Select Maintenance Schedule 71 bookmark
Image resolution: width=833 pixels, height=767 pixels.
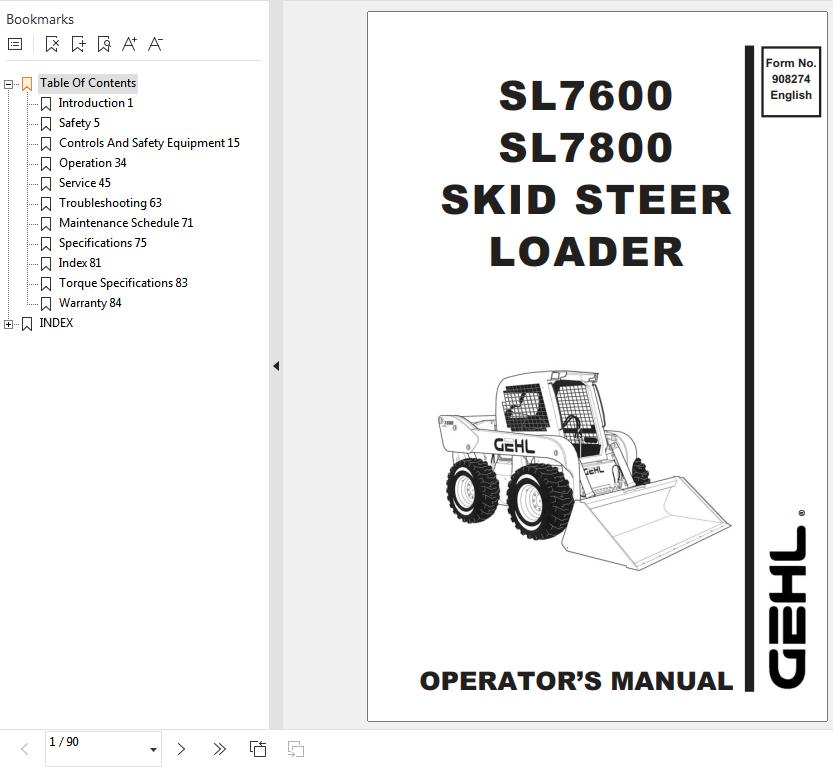[126, 223]
